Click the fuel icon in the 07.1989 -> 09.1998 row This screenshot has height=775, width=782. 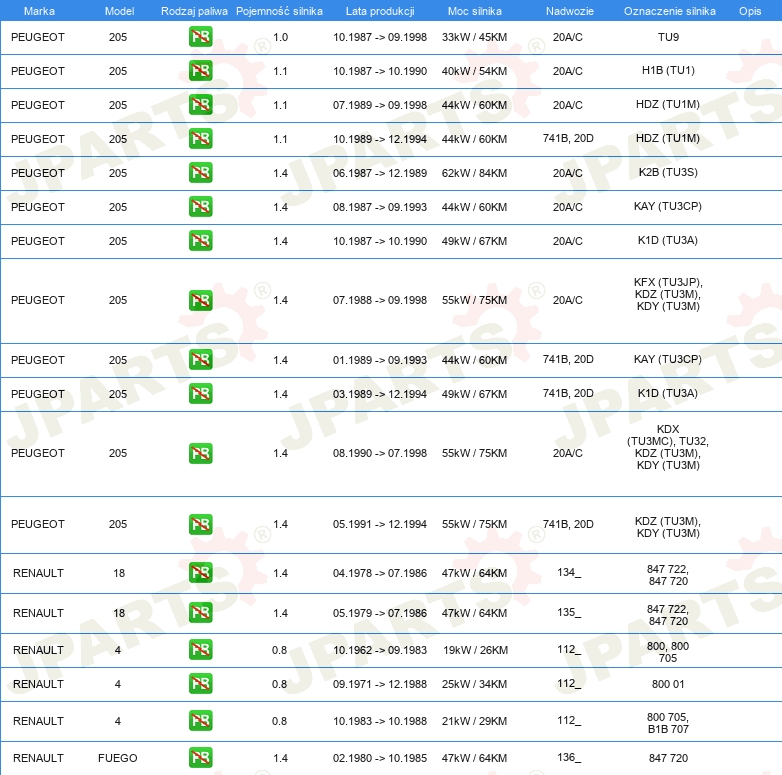tap(200, 105)
